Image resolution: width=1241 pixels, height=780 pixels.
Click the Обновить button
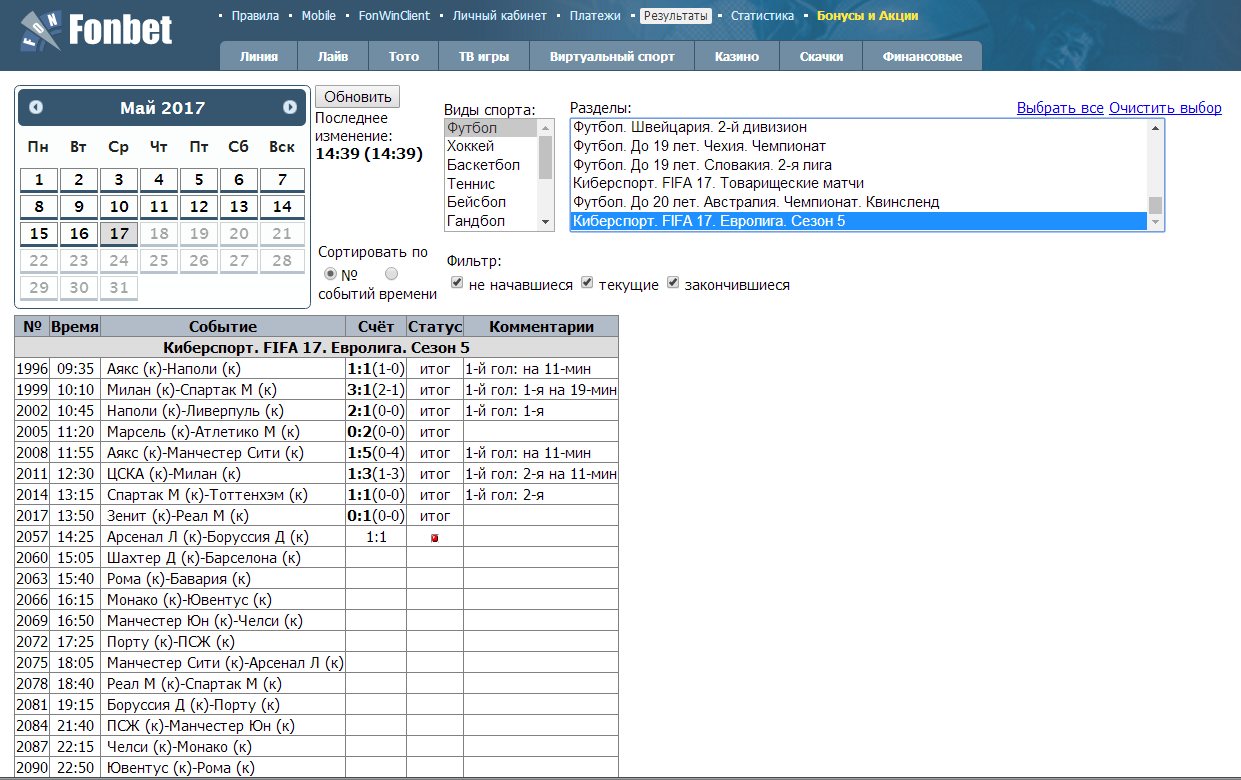pos(358,97)
